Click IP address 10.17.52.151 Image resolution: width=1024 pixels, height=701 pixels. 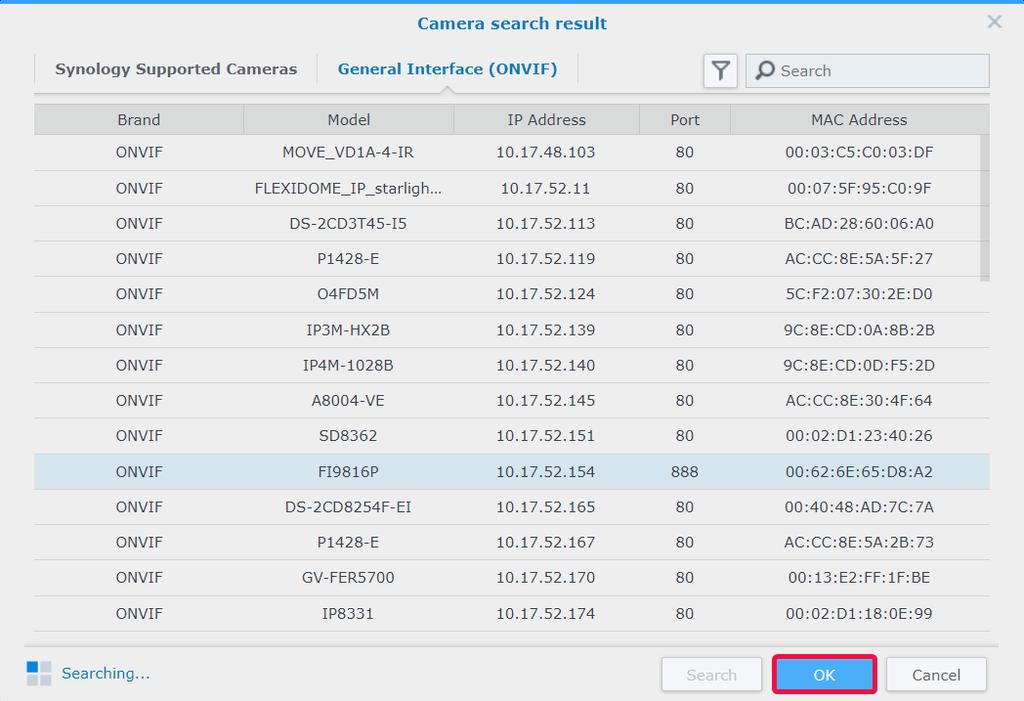[545, 436]
